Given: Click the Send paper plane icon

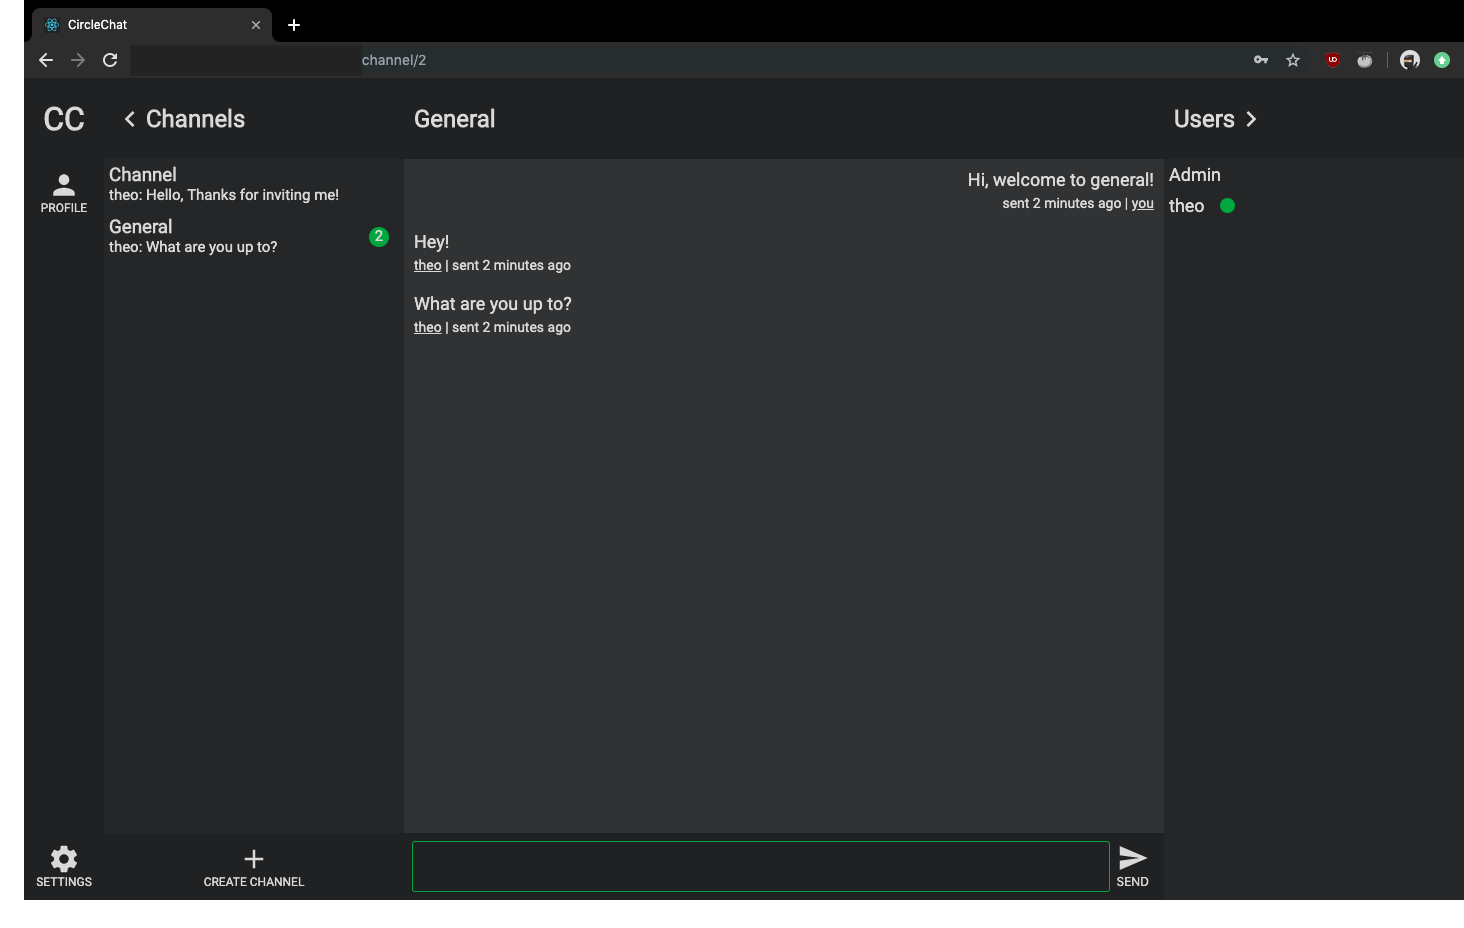Looking at the screenshot, I should click(1133, 858).
